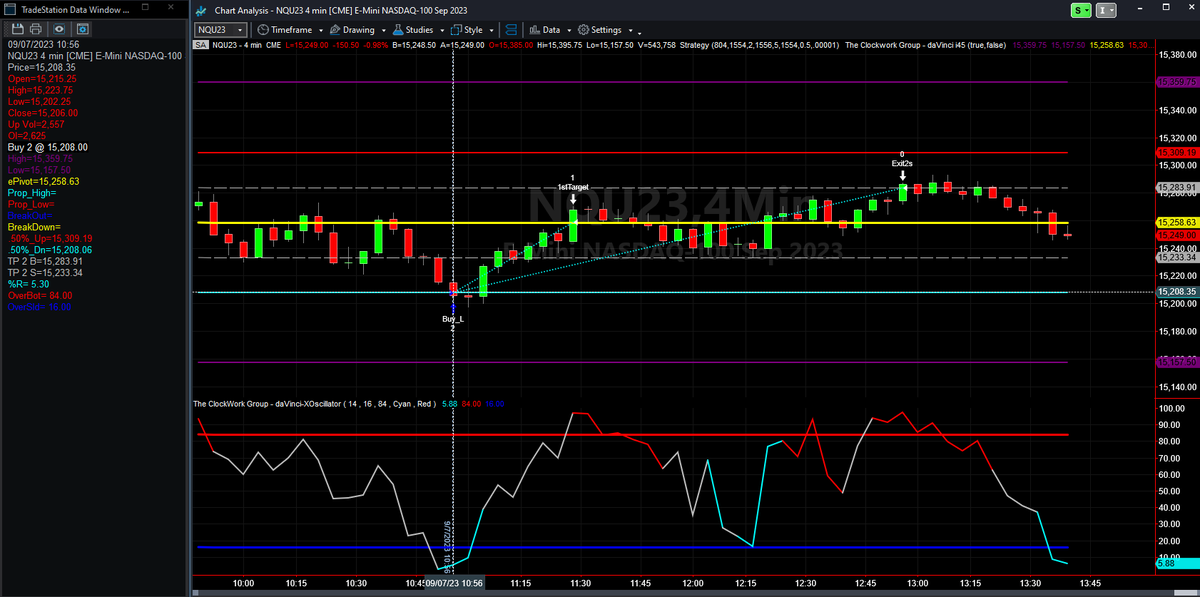Open the Studies menu label
Viewport: 1200px width, 597px height.
[420, 30]
